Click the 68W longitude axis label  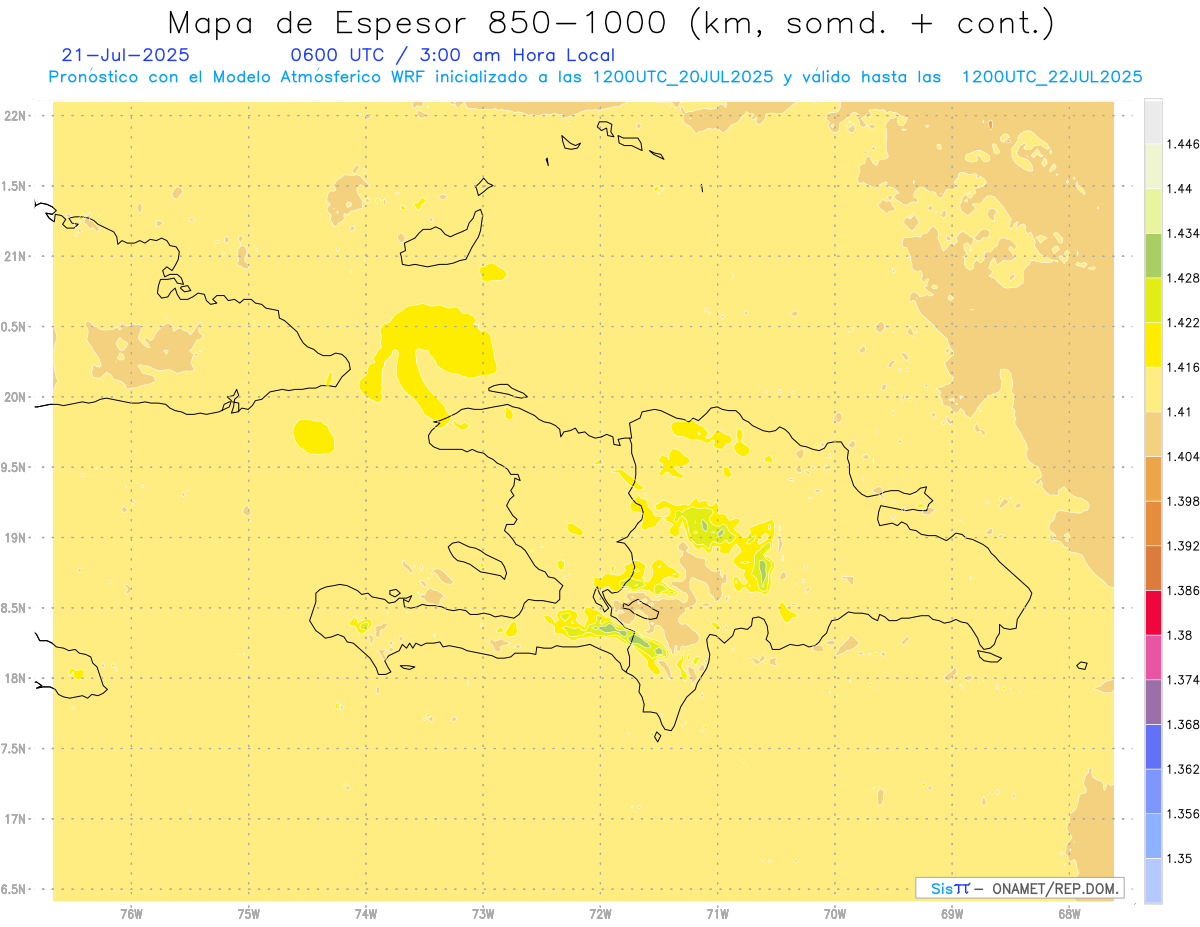1069,913
